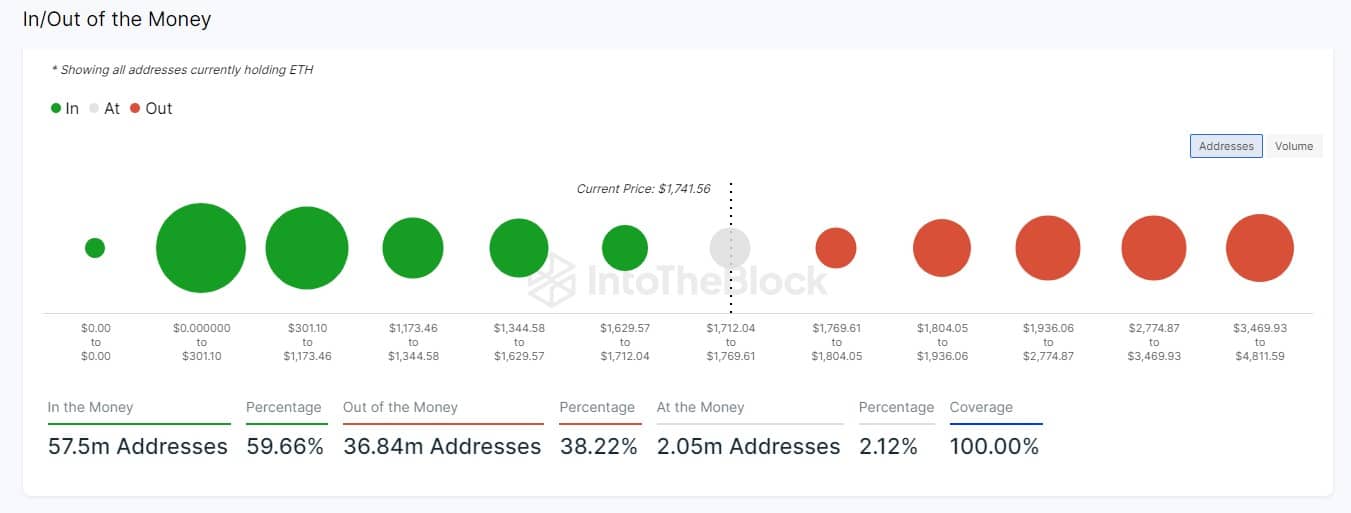
Task: Click the In/Out of the Money heading
Action: (x=117, y=19)
